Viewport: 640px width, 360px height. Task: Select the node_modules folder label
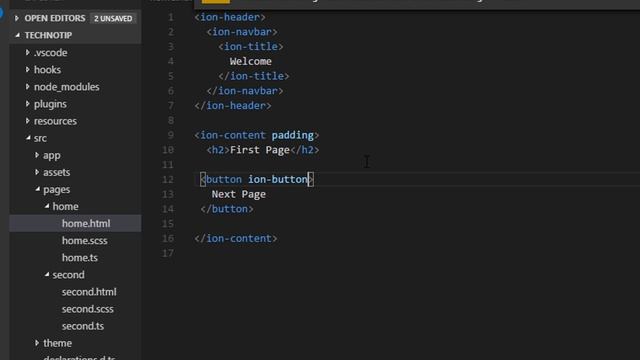67,87
